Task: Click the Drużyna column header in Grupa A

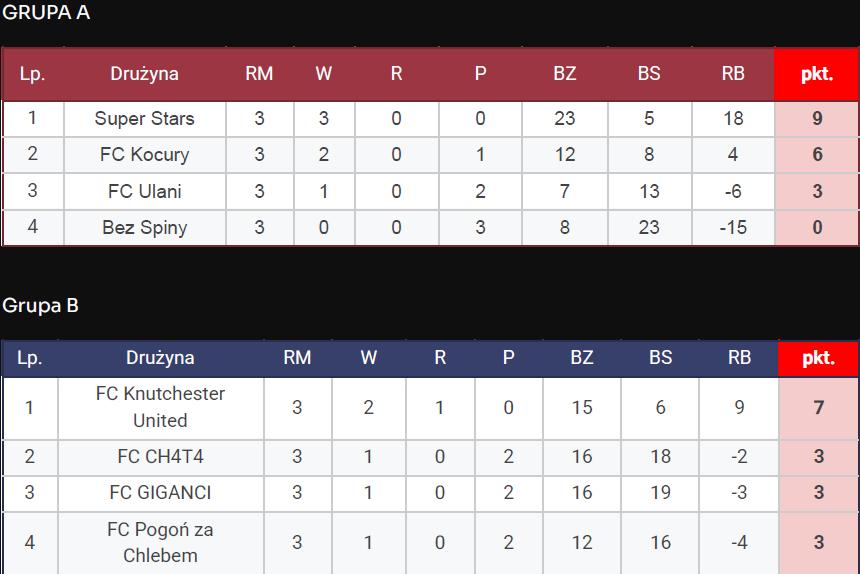Action: 145,74
